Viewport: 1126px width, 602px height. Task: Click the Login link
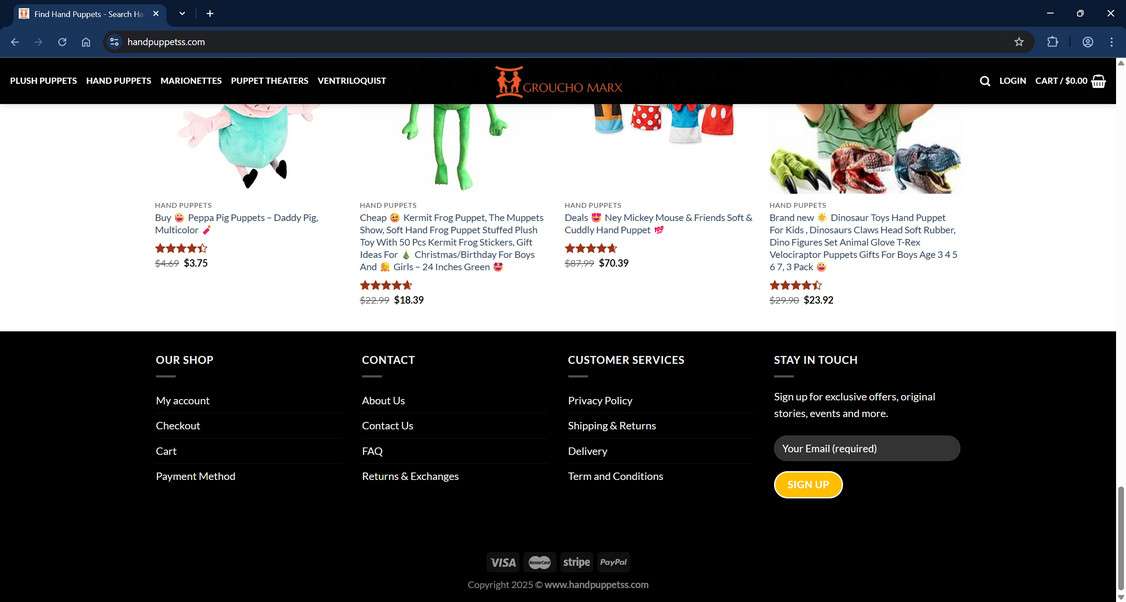click(1013, 81)
